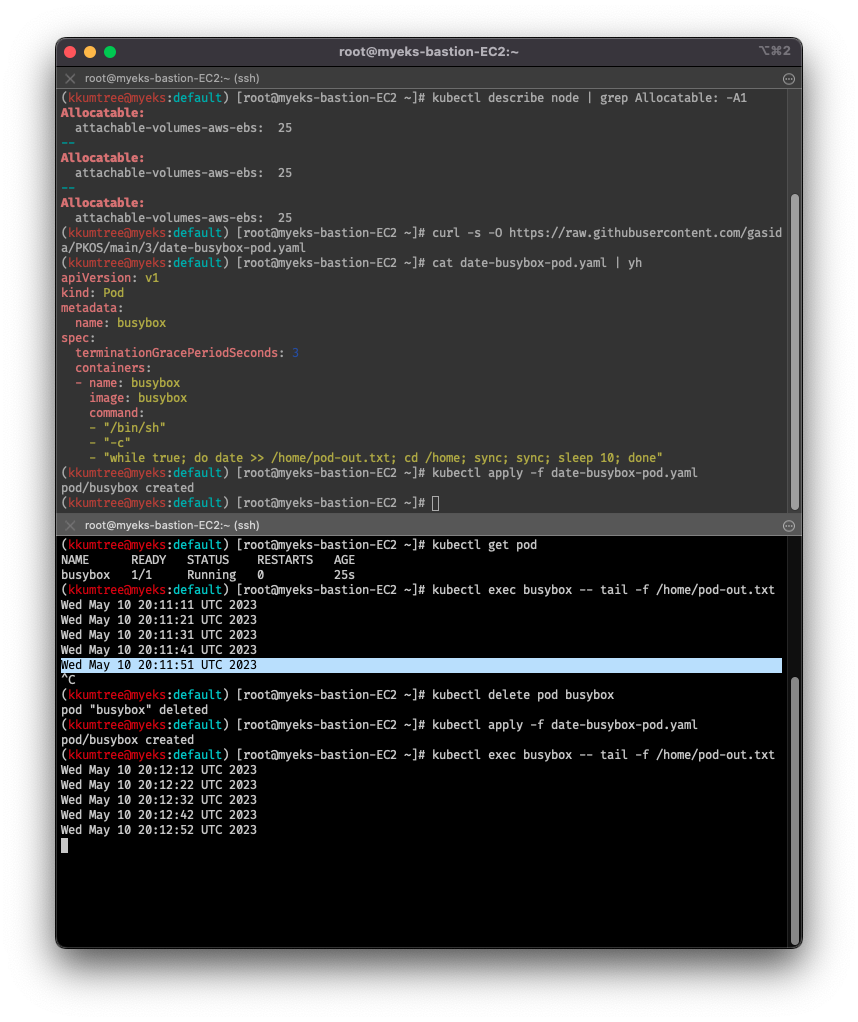858x1022 pixels.
Task: Click the 'RESTARTS' column header
Action: (285, 560)
